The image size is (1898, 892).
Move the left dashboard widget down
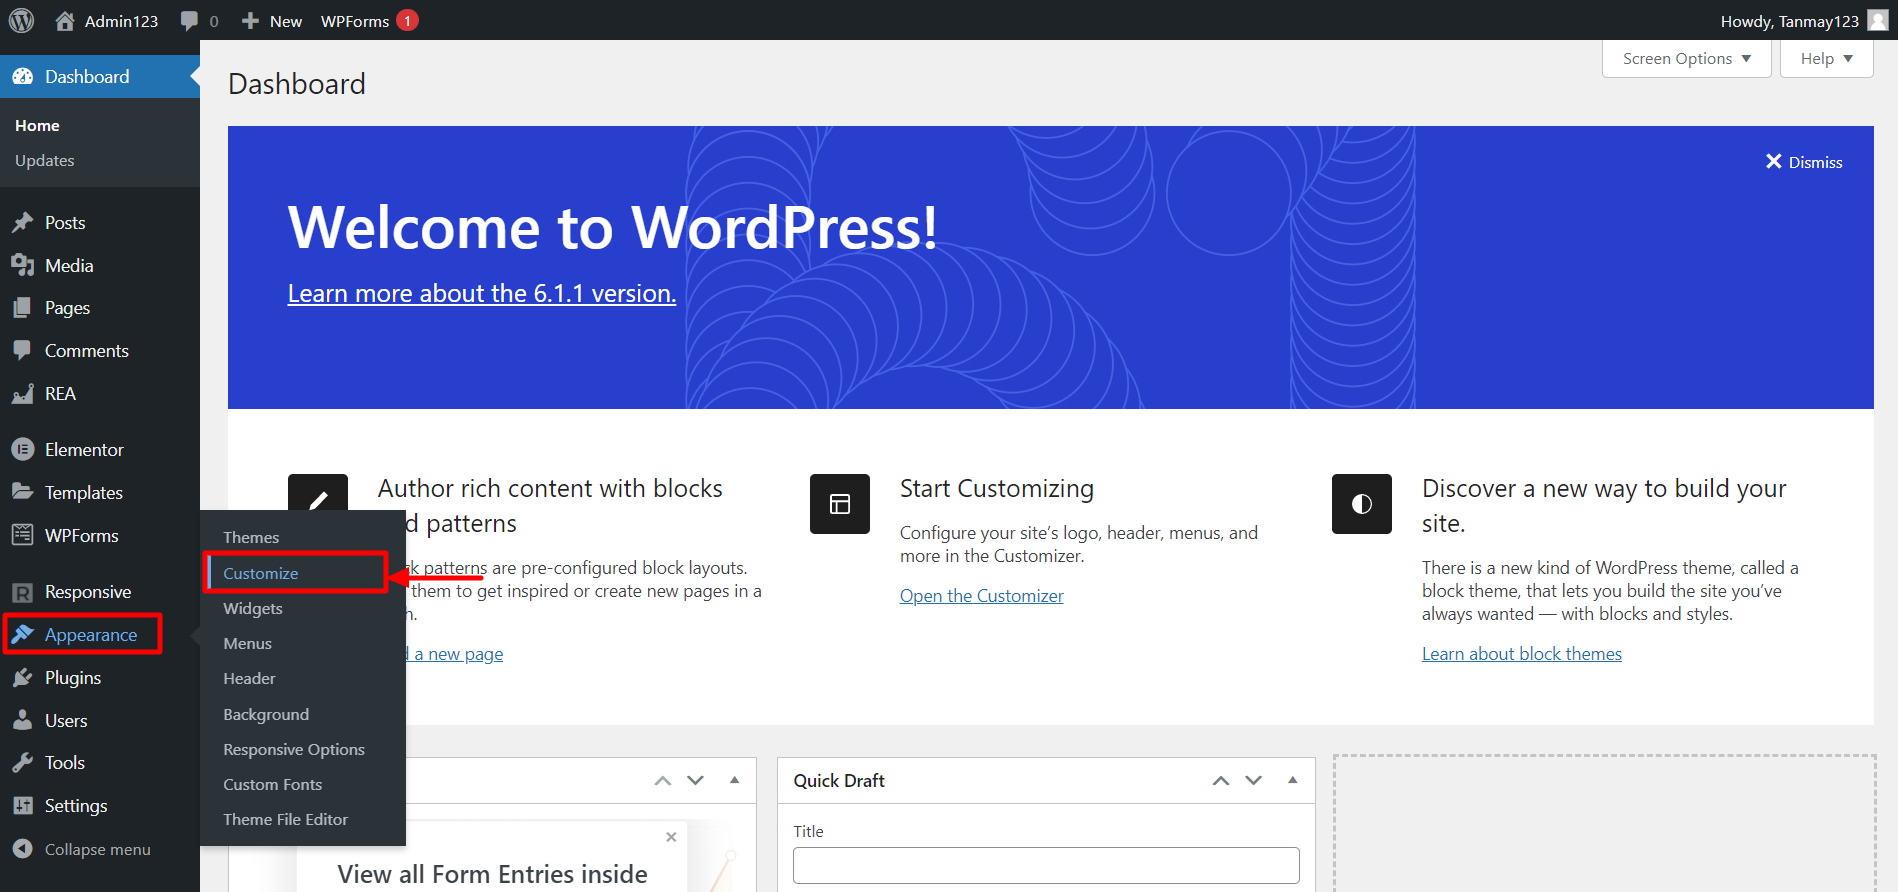696,781
